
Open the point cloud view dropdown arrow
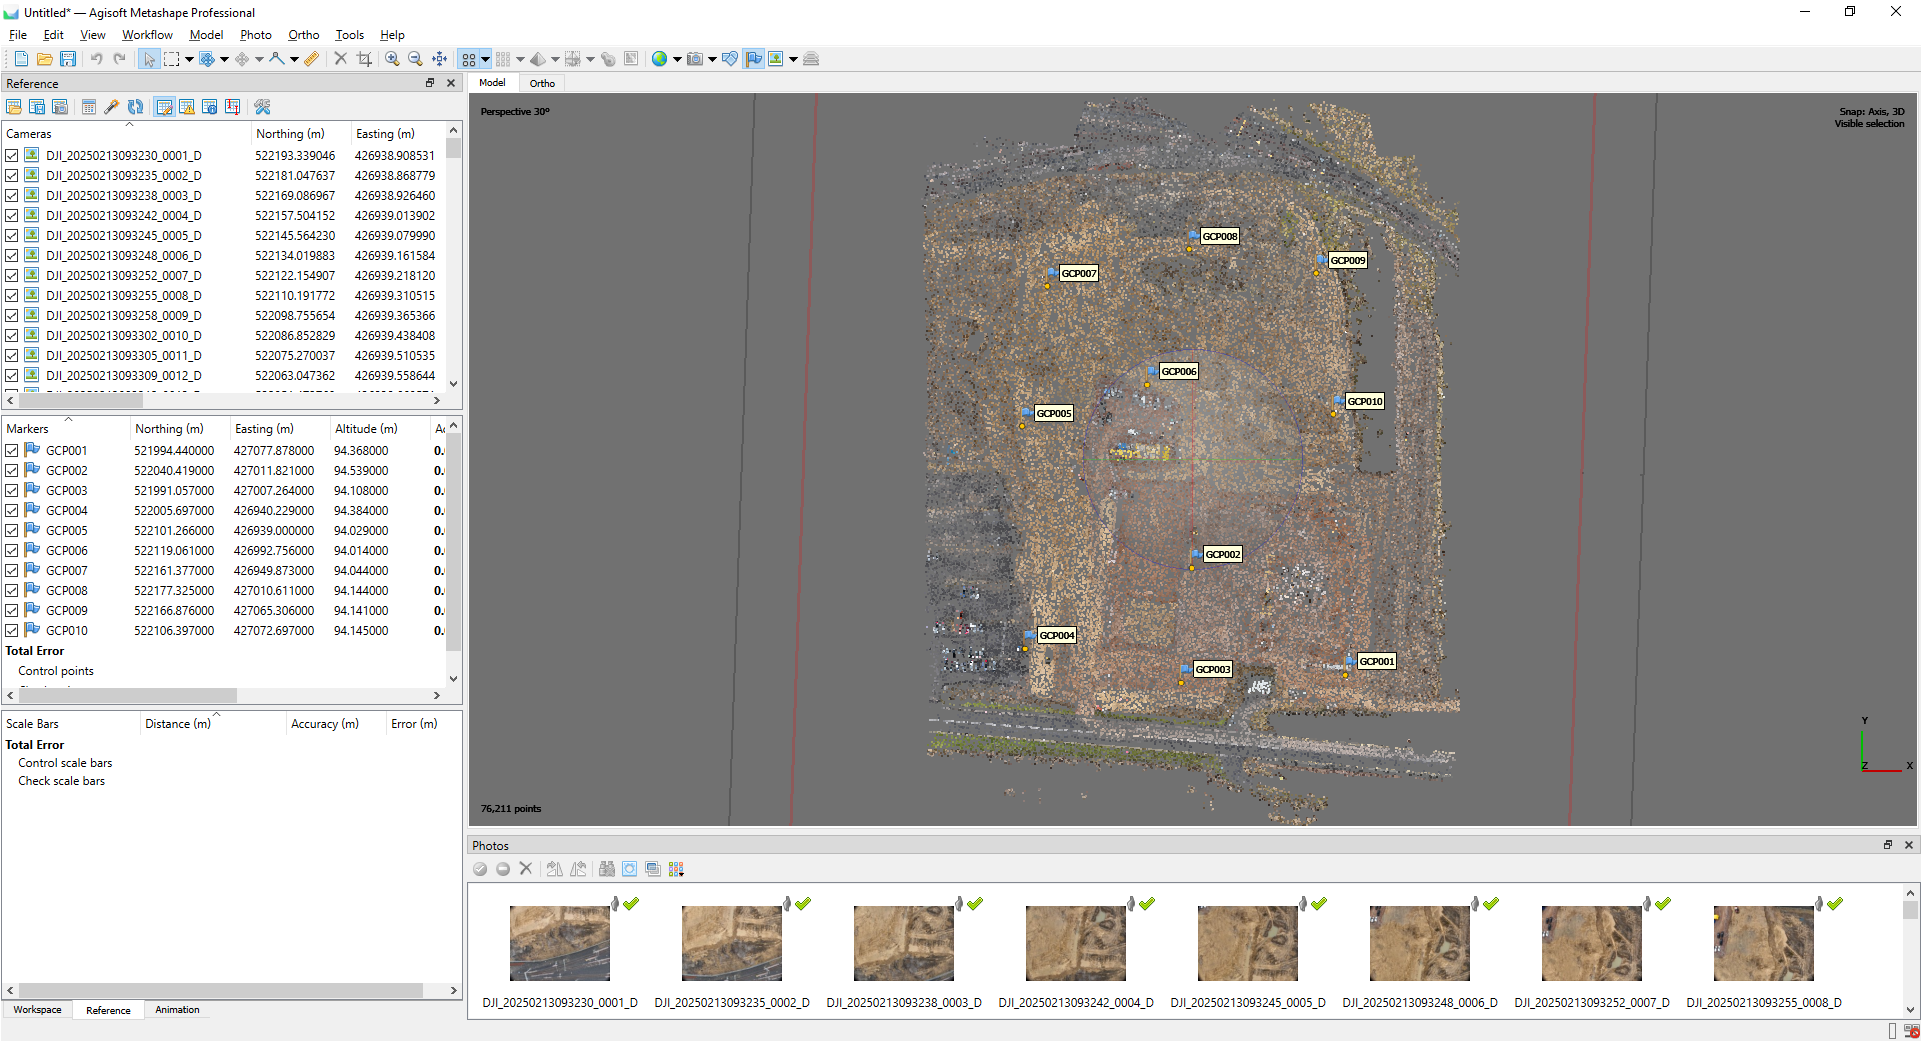tap(485, 59)
